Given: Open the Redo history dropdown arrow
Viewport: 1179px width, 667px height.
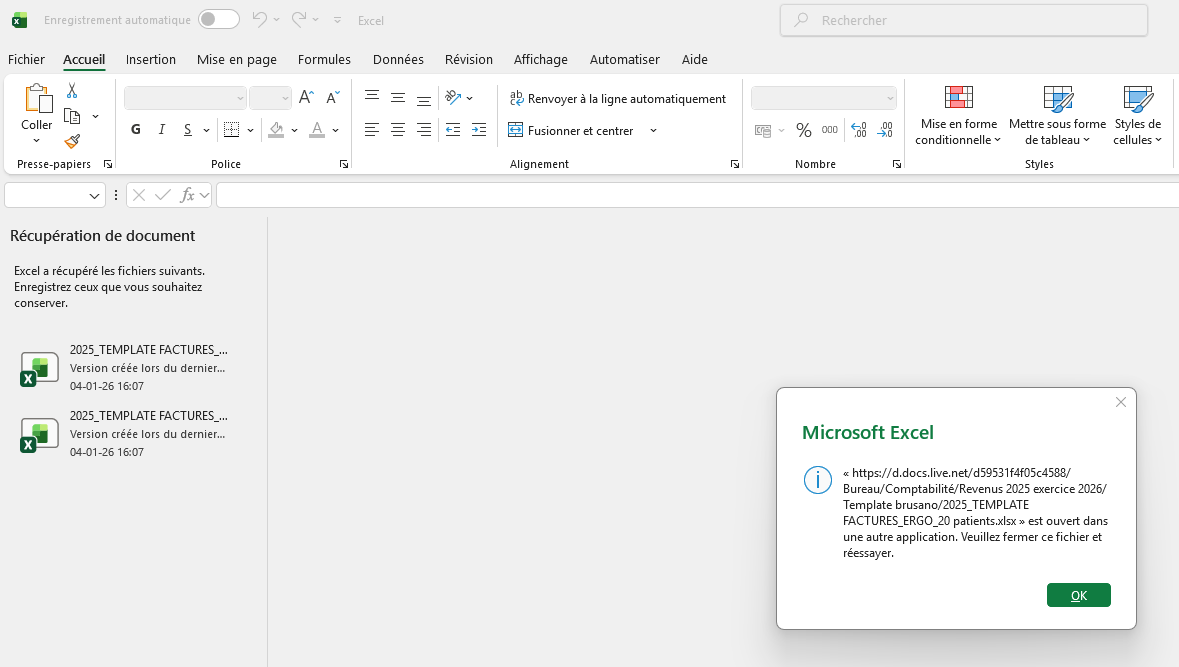Looking at the screenshot, I should pos(316,20).
